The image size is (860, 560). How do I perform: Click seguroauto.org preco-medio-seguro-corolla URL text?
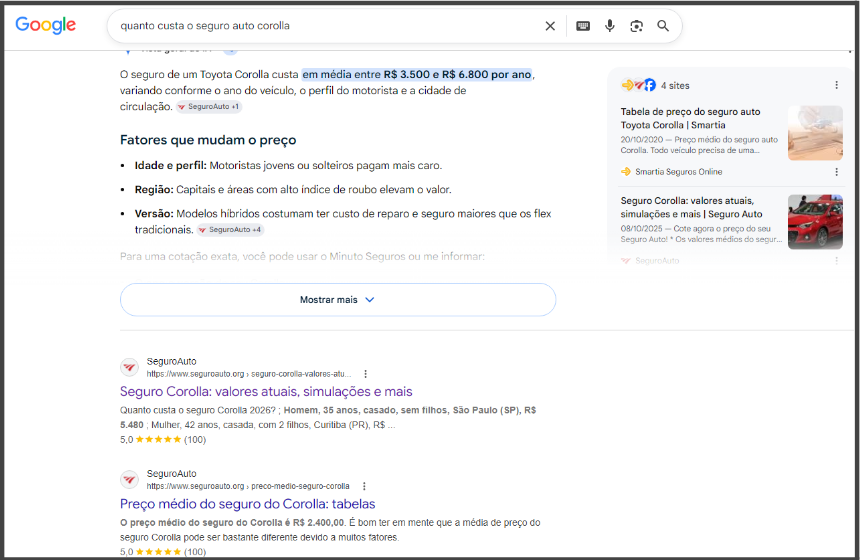click(248, 487)
